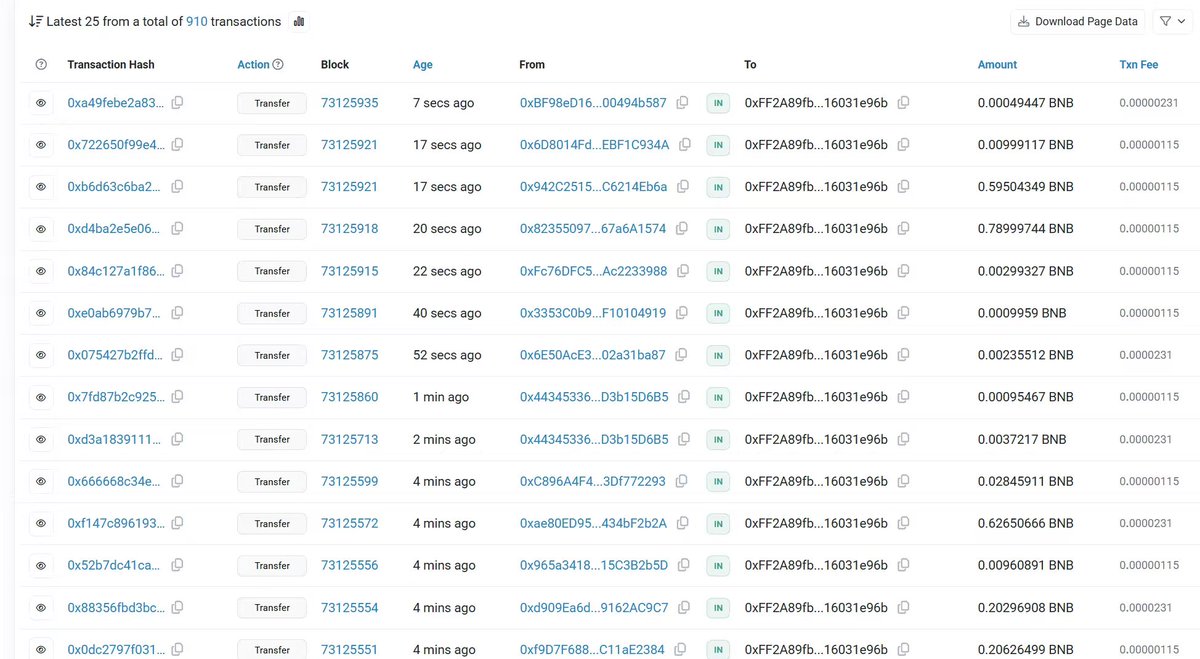Open address 0xd909Ea6d...9162AC9C7
Image resolution: width=1200 pixels, height=659 pixels.
(x=594, y=607)
